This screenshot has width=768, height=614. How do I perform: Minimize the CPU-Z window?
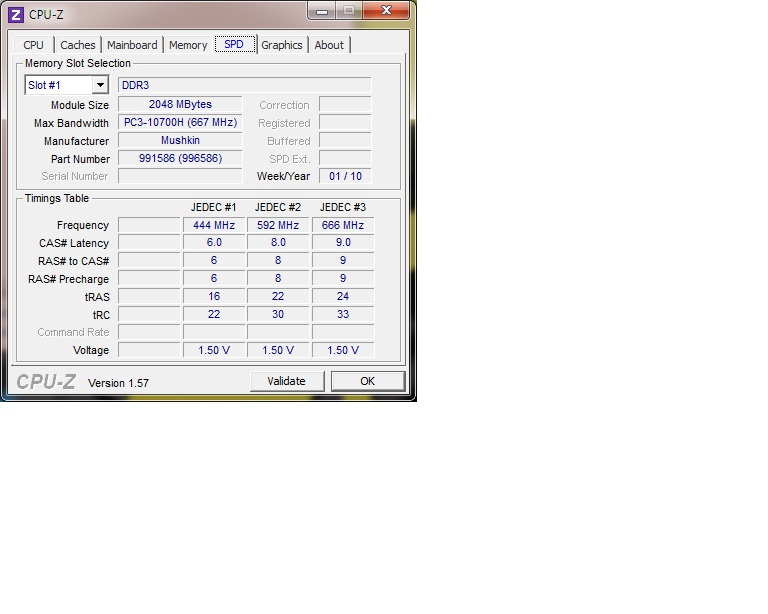[321, 11]
